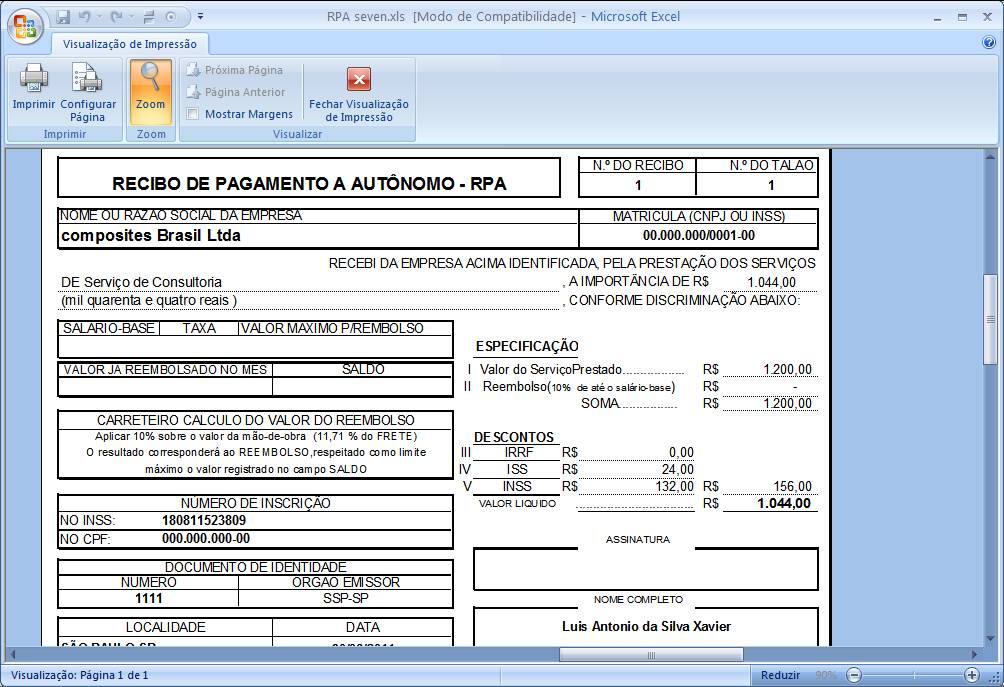
Task: Click Próxima Página in the ribbon
Action: 237,69
